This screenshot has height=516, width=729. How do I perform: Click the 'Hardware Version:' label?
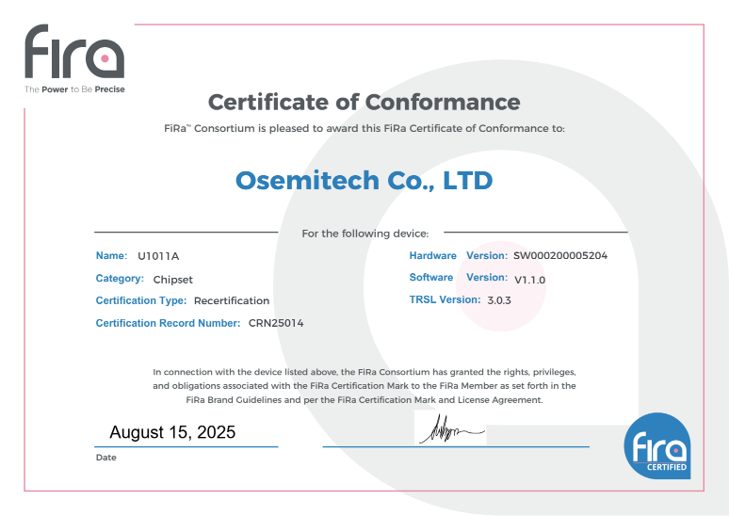(x=458, y=256)
